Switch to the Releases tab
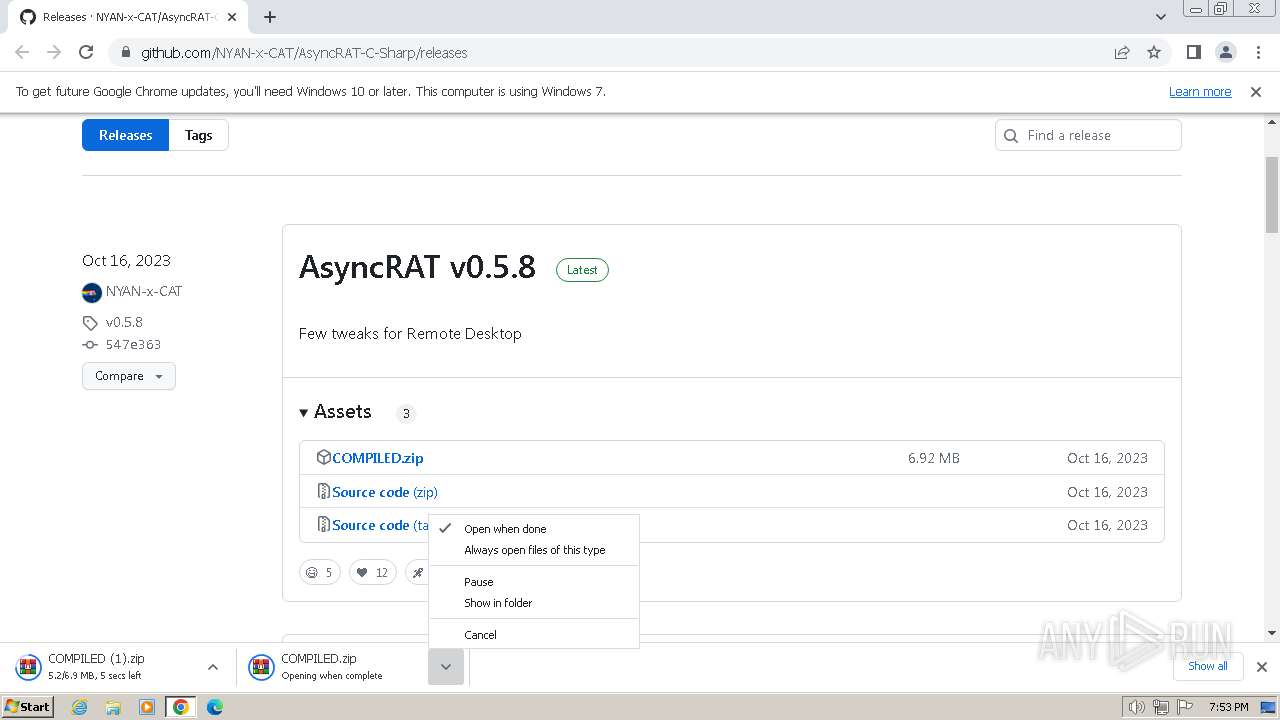This screenshot has width=1280, height=720. [125, 135]
